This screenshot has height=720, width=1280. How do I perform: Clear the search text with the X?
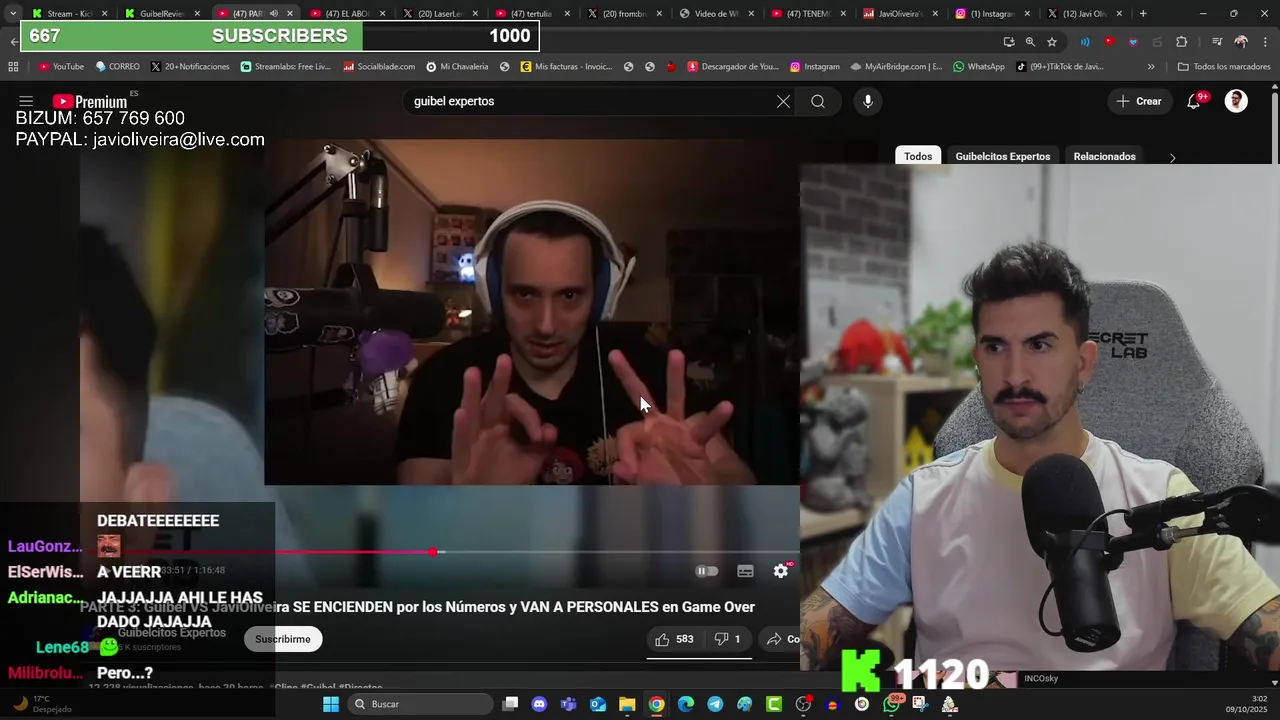pyautogui.click(x=783, y=101)
